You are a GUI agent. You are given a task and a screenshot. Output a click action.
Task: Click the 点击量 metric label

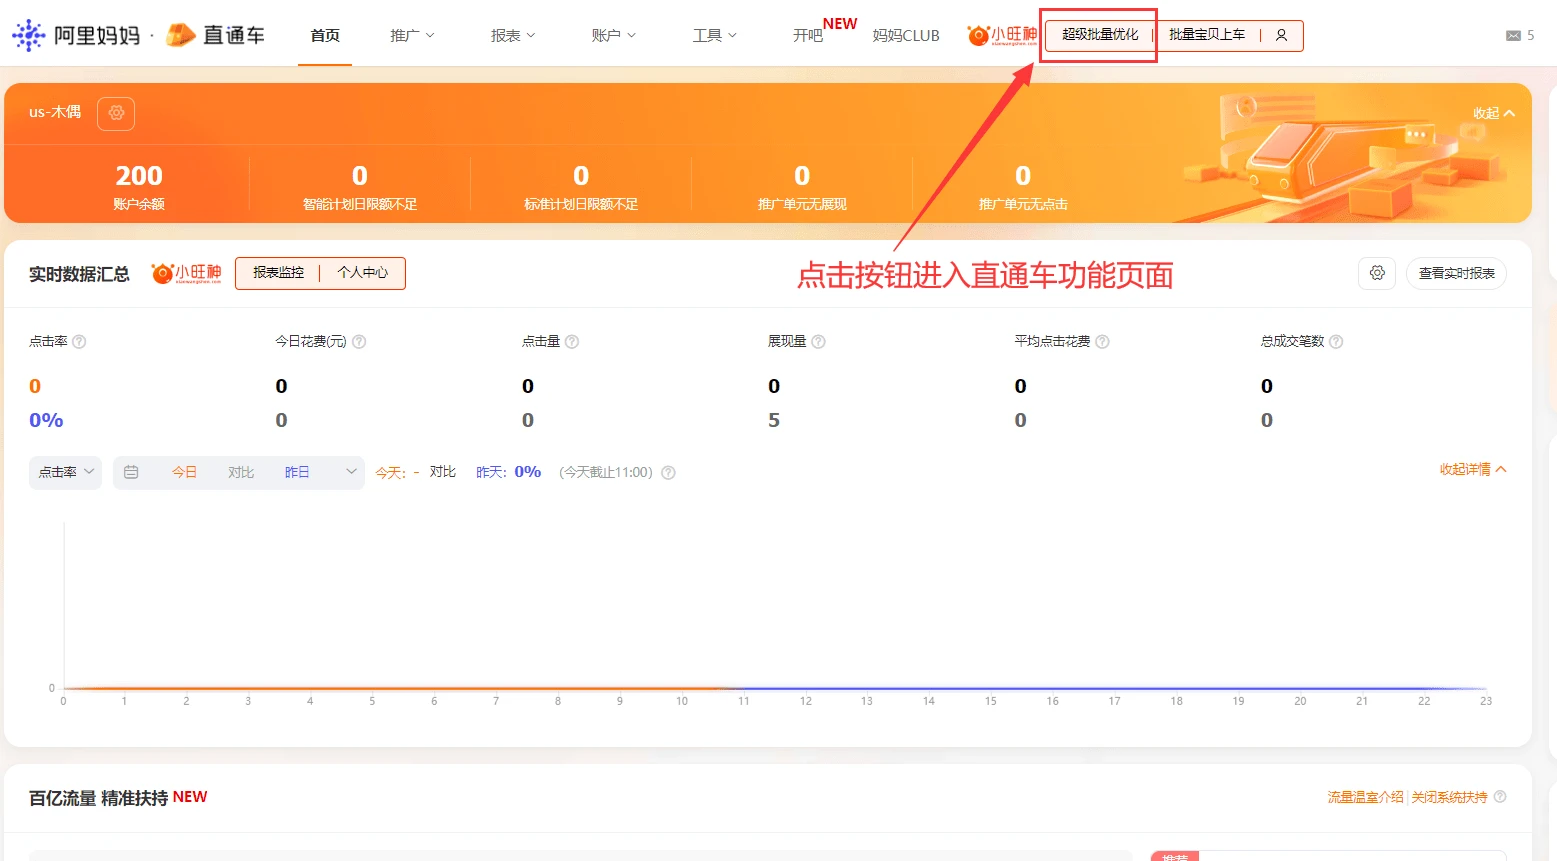(541, 342)
